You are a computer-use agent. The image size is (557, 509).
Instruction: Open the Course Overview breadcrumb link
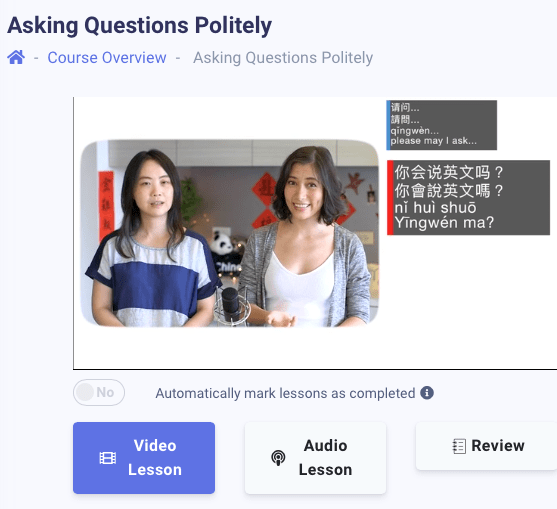pos(107,58)
